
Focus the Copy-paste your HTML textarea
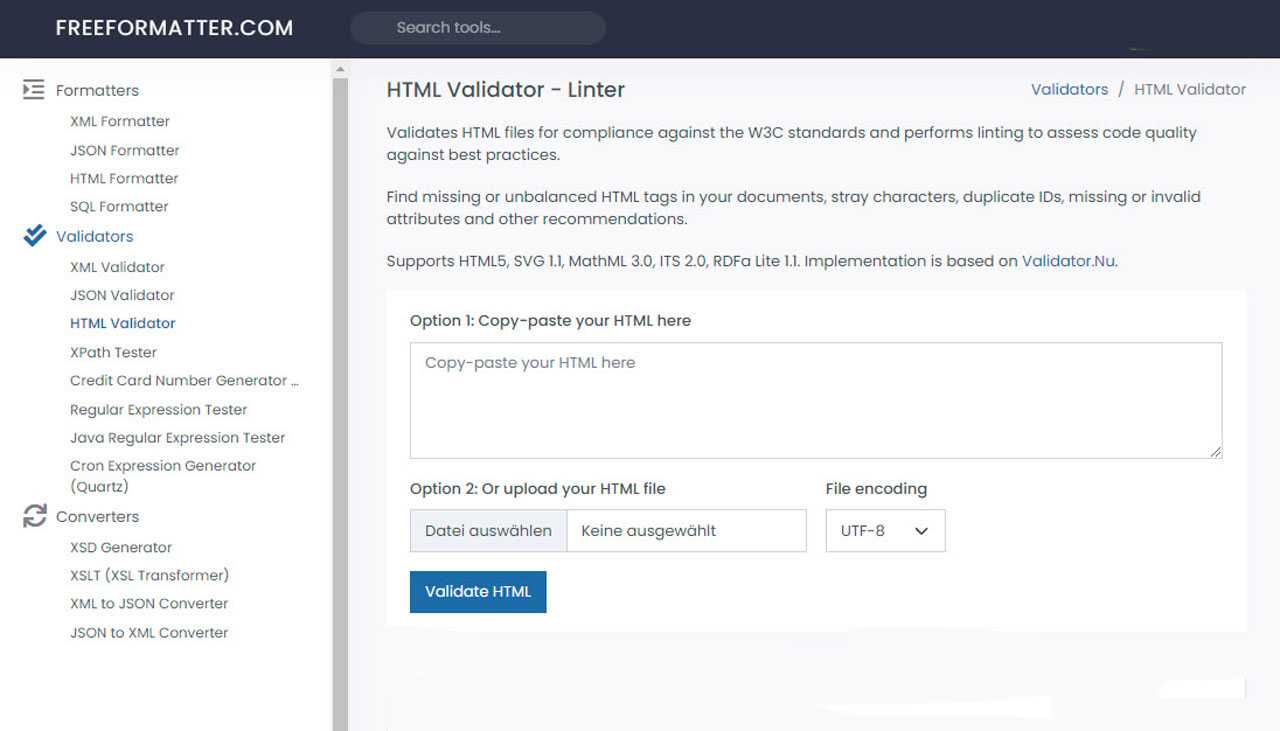(x=815, y=400)
